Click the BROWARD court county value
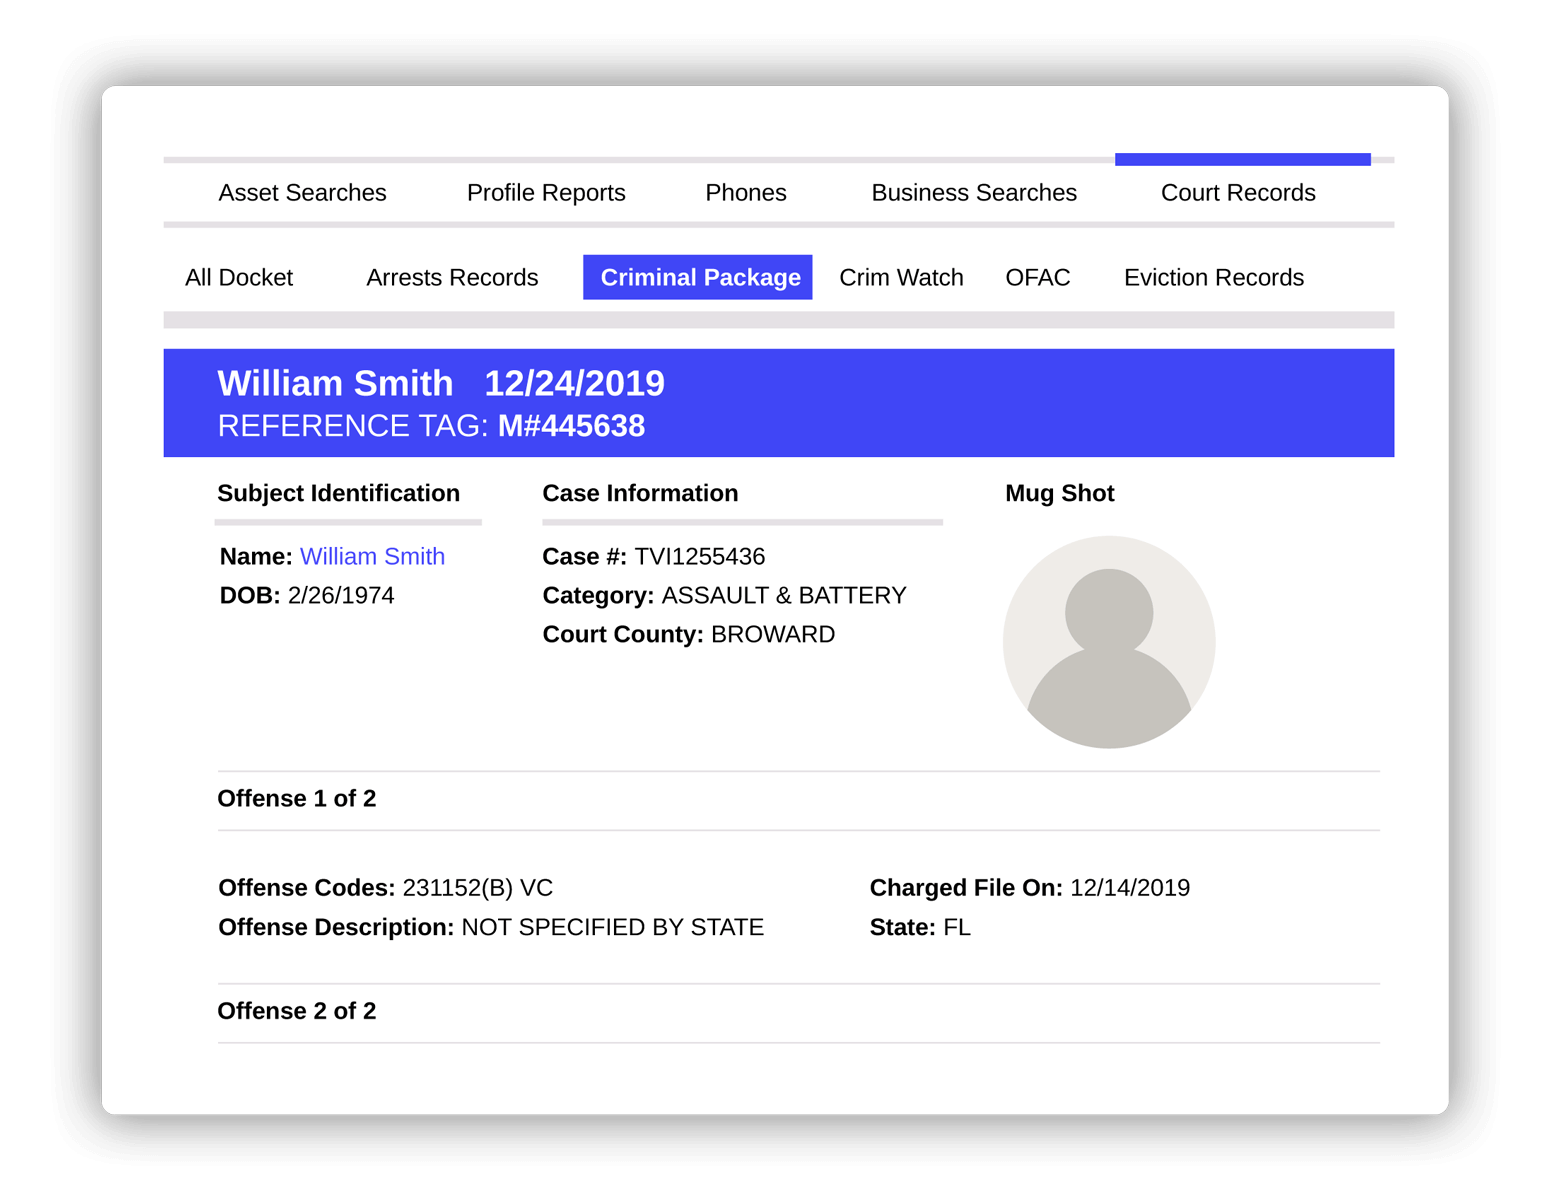This screenshot has width=1561, height=1200. [x=773, y=634]
